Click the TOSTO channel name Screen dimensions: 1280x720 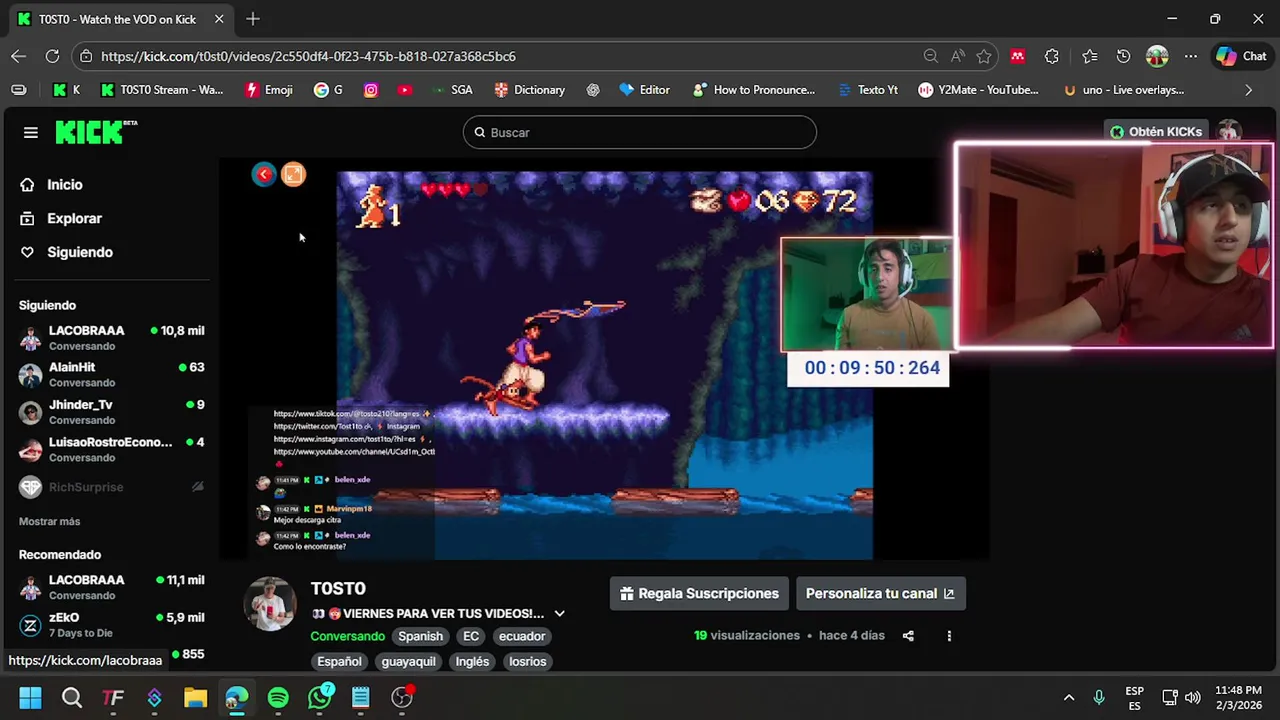click(x=338, y=589)
